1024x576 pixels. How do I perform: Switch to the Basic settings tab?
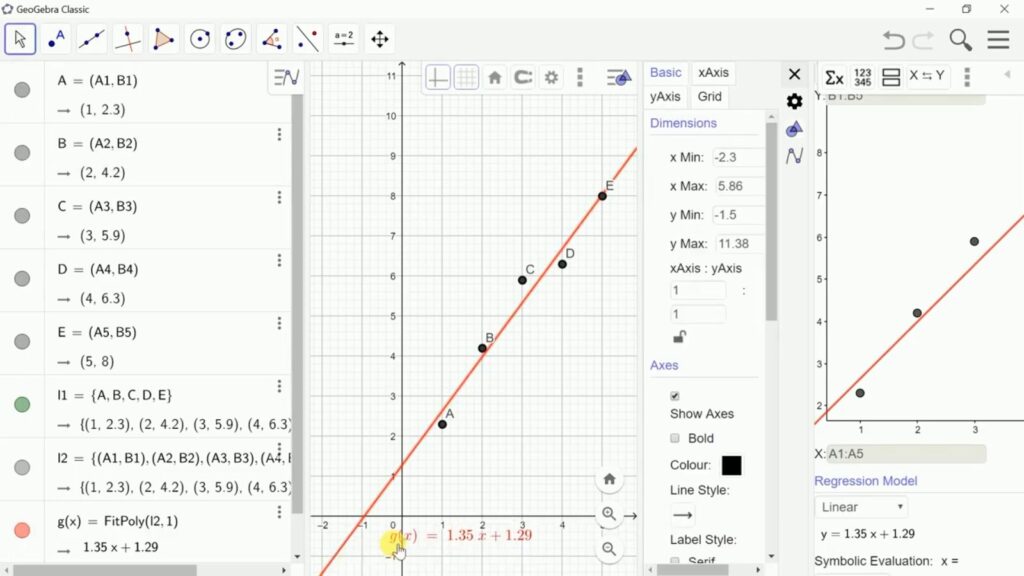tap(665, 72)
